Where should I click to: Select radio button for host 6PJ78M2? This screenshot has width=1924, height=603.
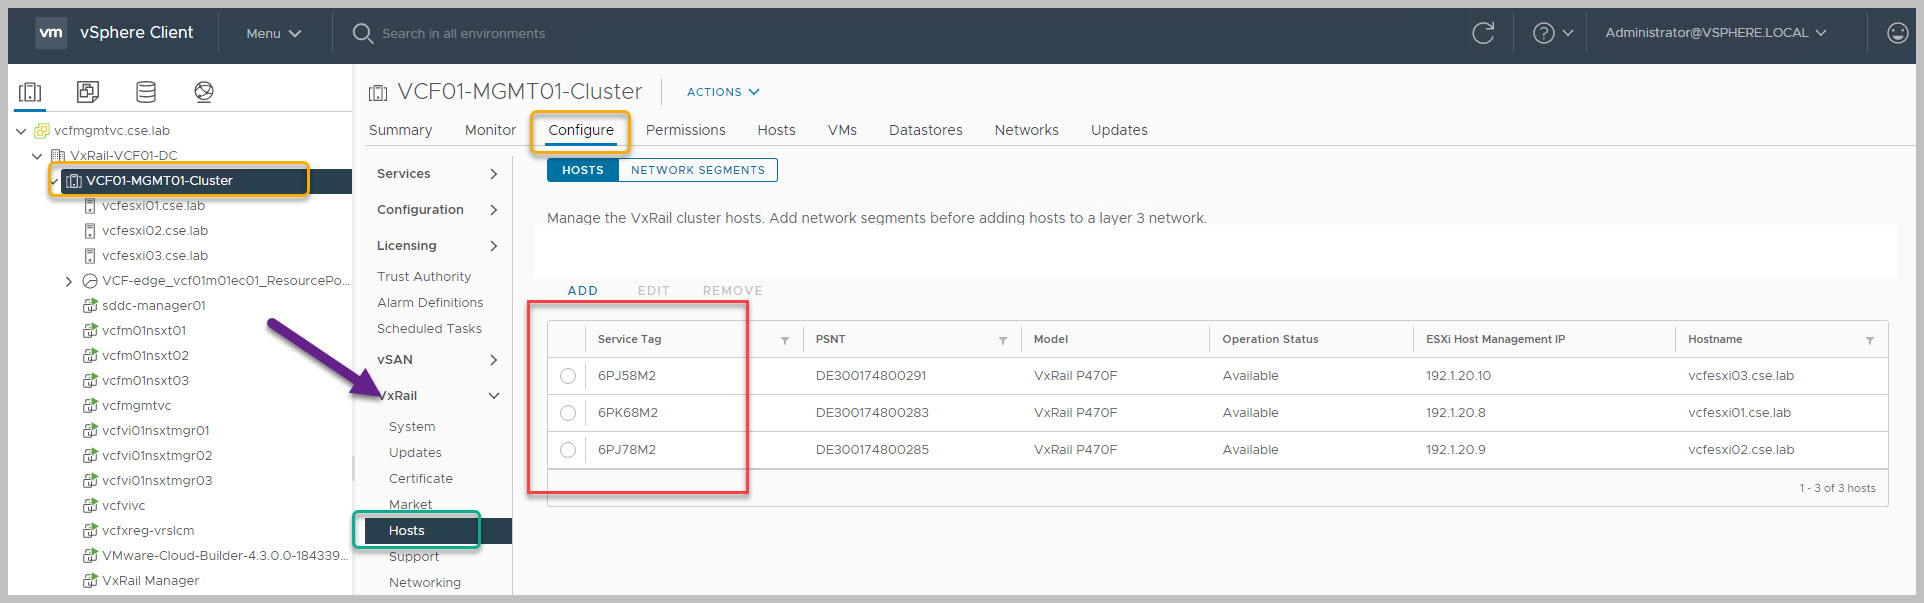coord(568,450)
